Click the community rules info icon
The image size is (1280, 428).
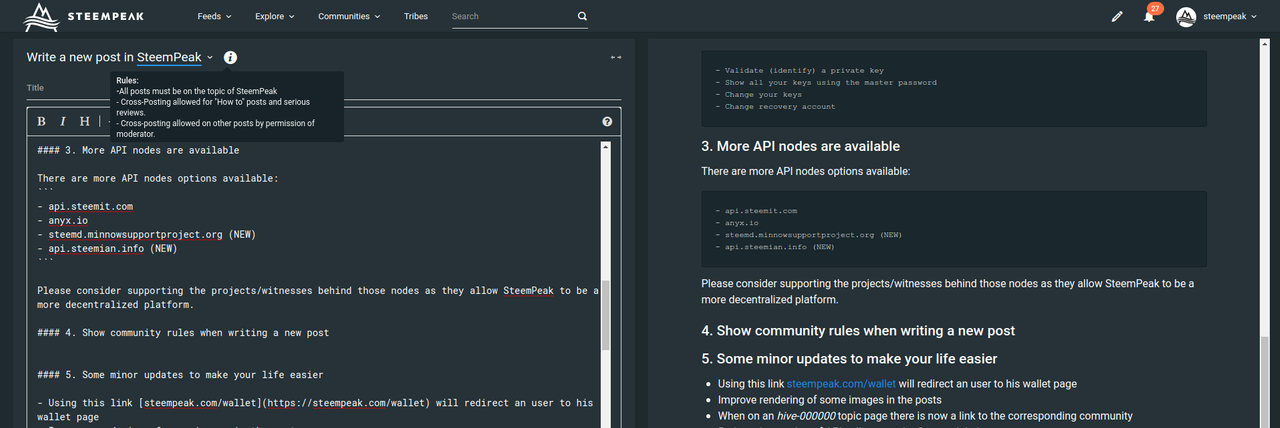coord(231,58)
